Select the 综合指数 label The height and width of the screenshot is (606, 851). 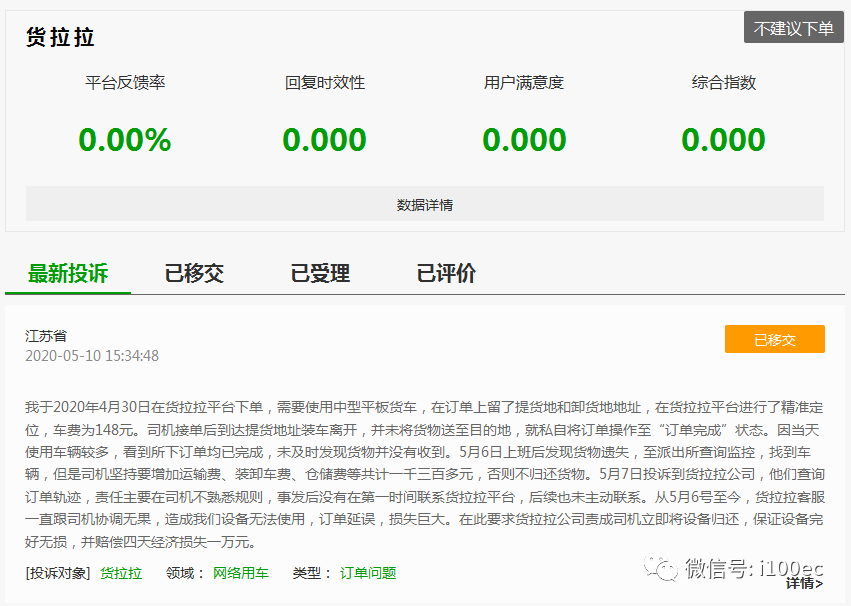pyautogui.click(x=723, y=82)
